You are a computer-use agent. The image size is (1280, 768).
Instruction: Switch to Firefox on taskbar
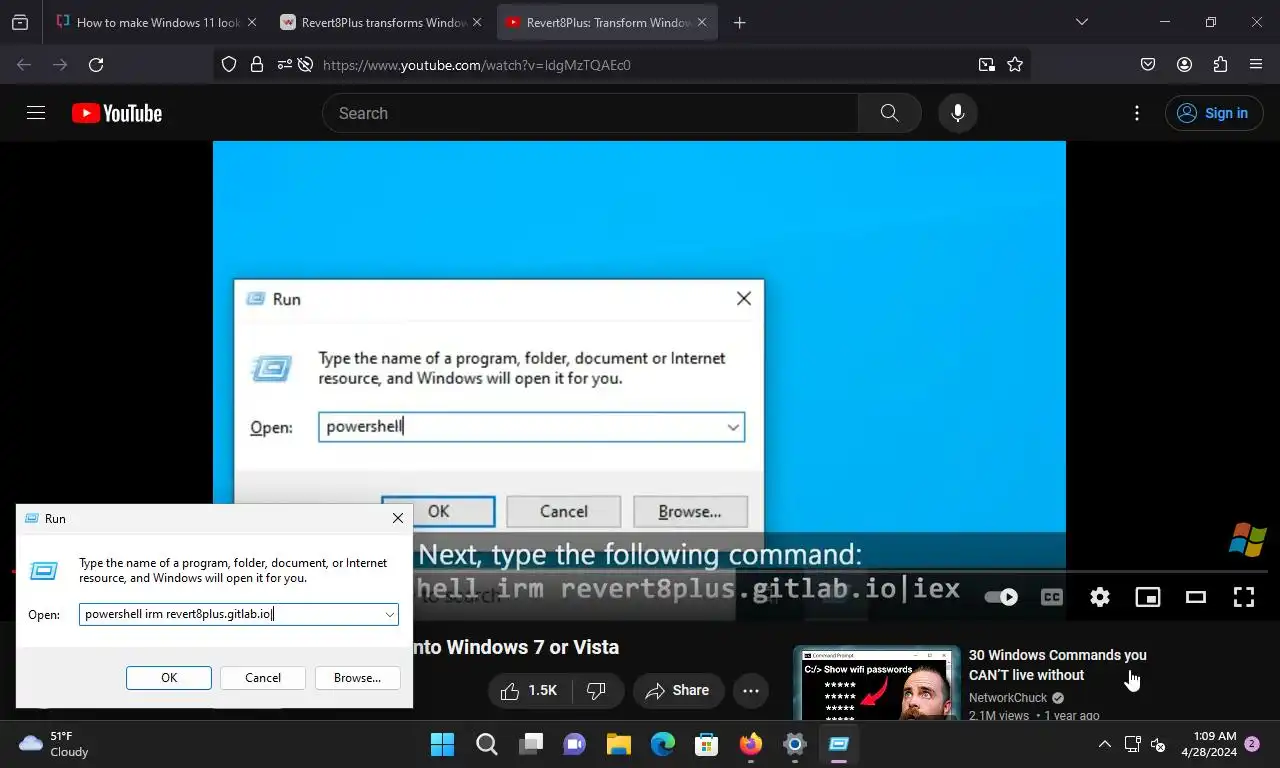pos(751,744)
